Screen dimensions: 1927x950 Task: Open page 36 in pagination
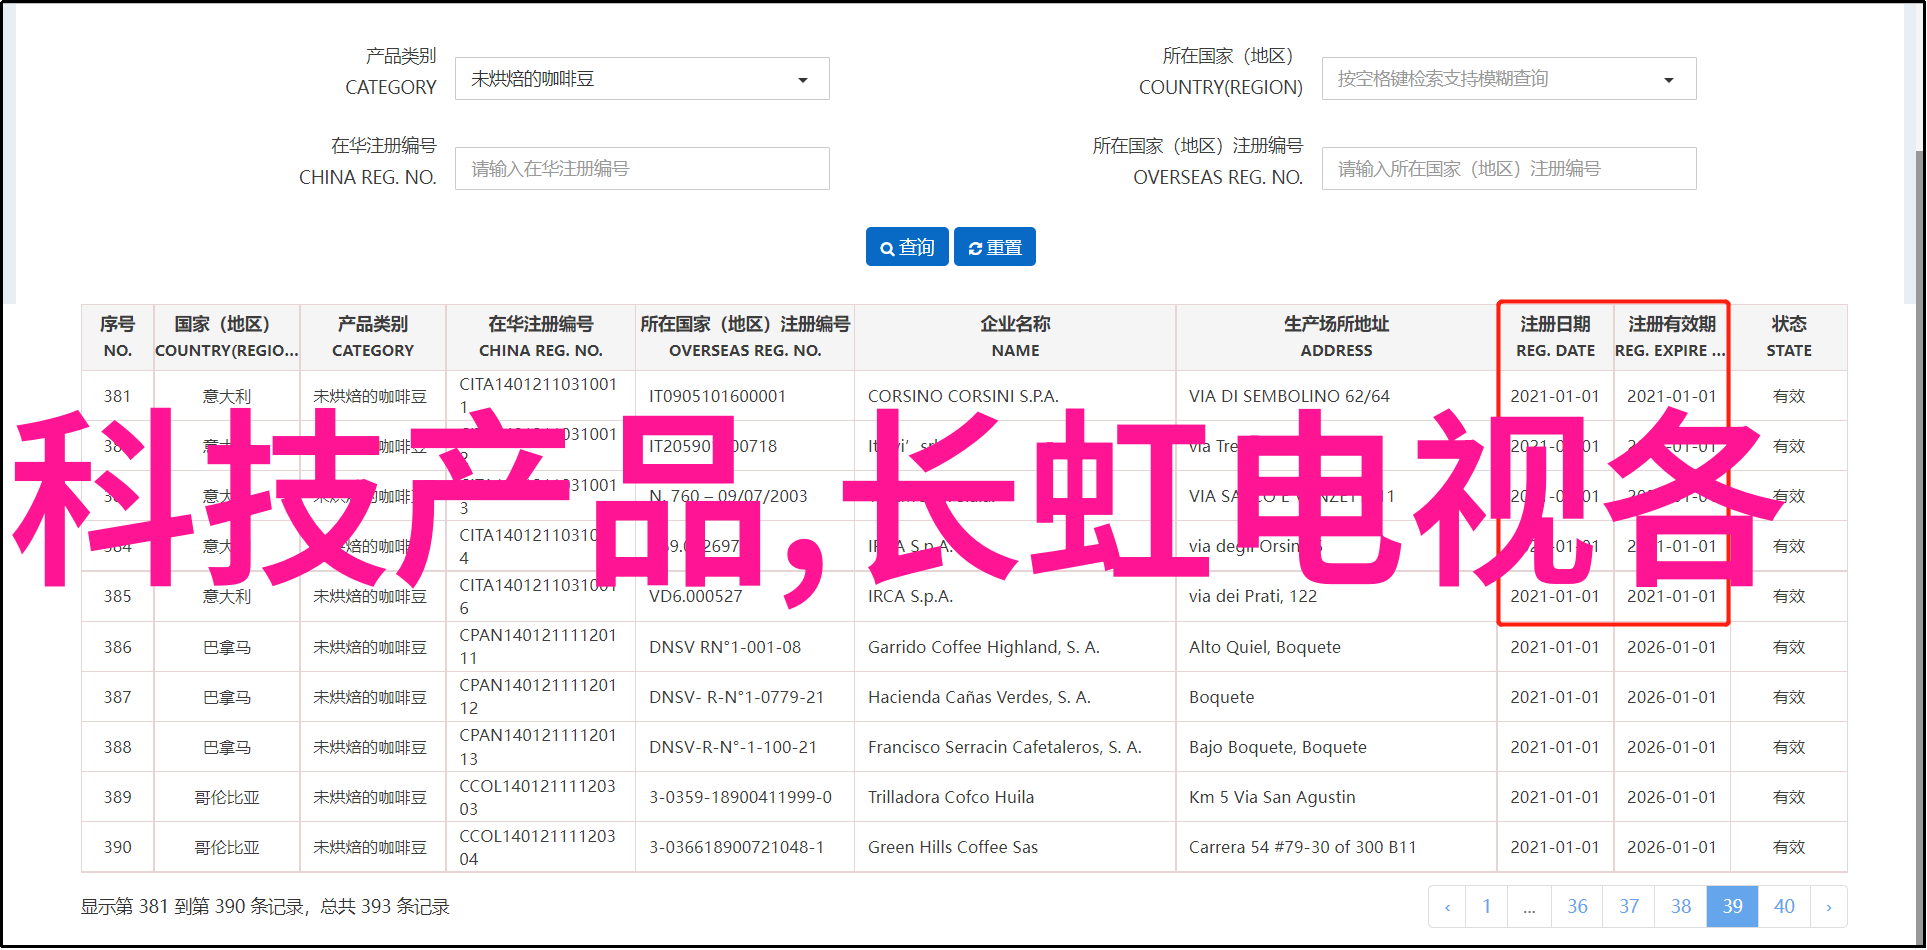(x=1577, y=907)
